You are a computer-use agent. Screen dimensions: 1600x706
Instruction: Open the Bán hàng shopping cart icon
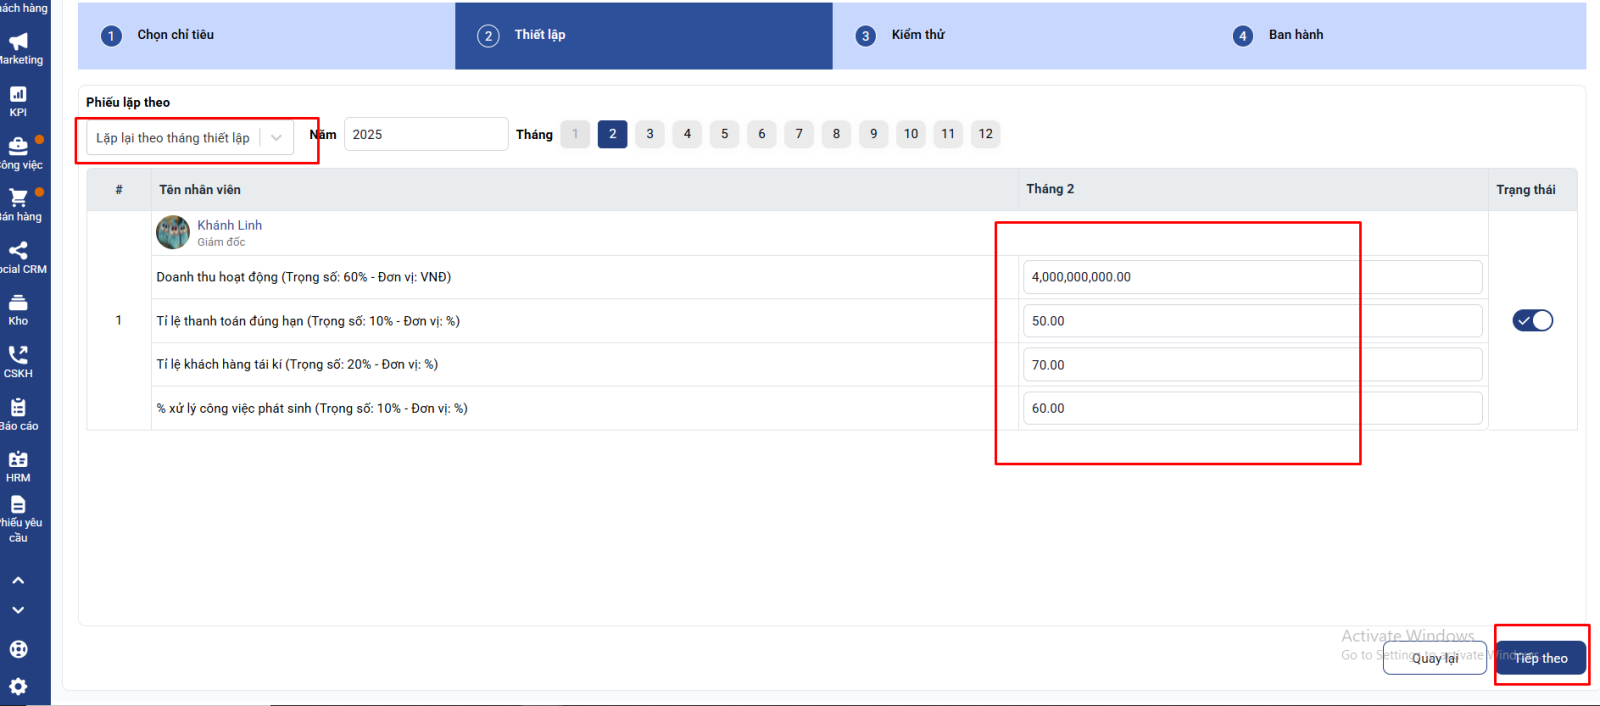tap(18, 199)
